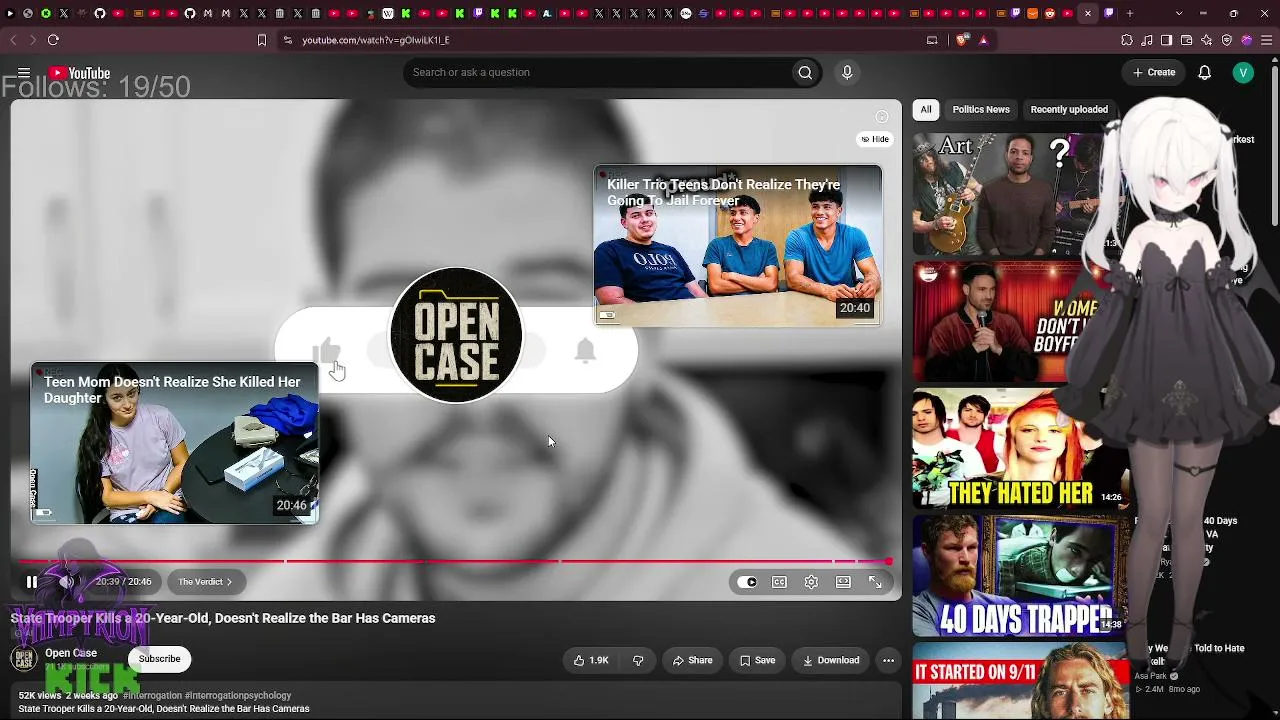The image size is (1280, 720).
Task: Go forward in browser history
Action: click(33, 40)
